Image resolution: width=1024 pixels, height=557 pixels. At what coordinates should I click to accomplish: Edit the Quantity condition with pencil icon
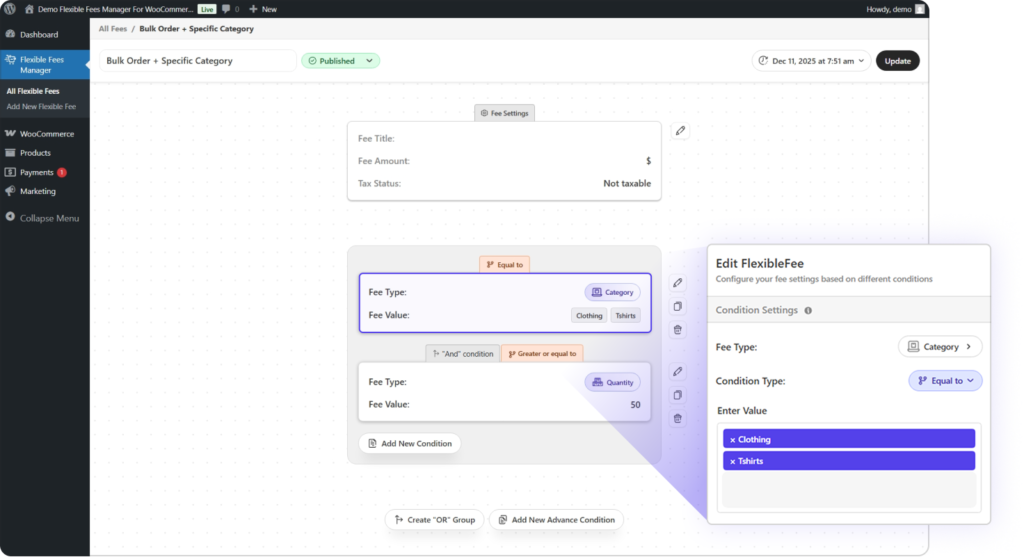click(x=678, y=372)
